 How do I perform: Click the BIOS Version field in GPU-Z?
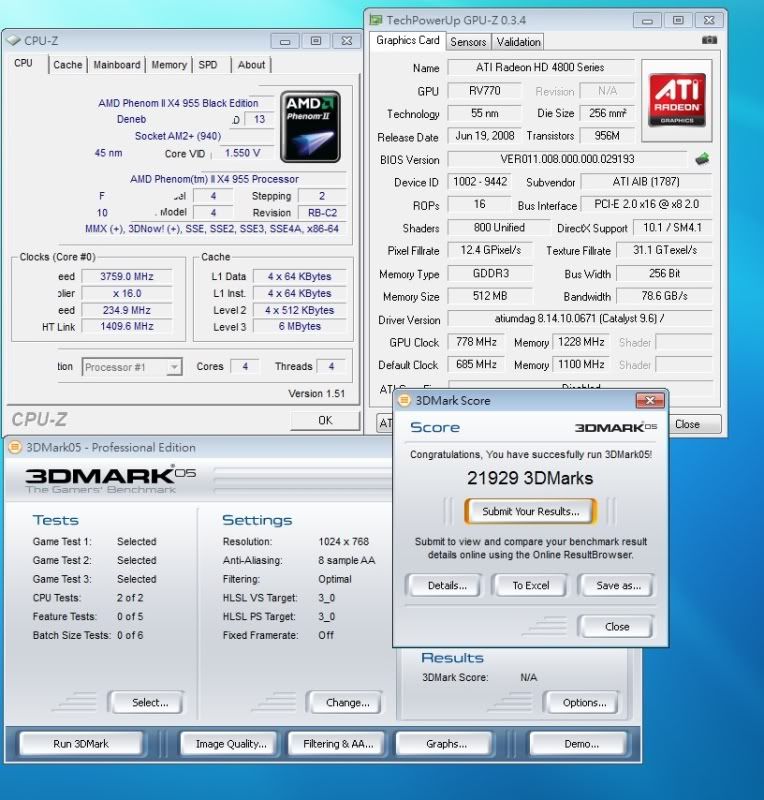coord(568,159)
